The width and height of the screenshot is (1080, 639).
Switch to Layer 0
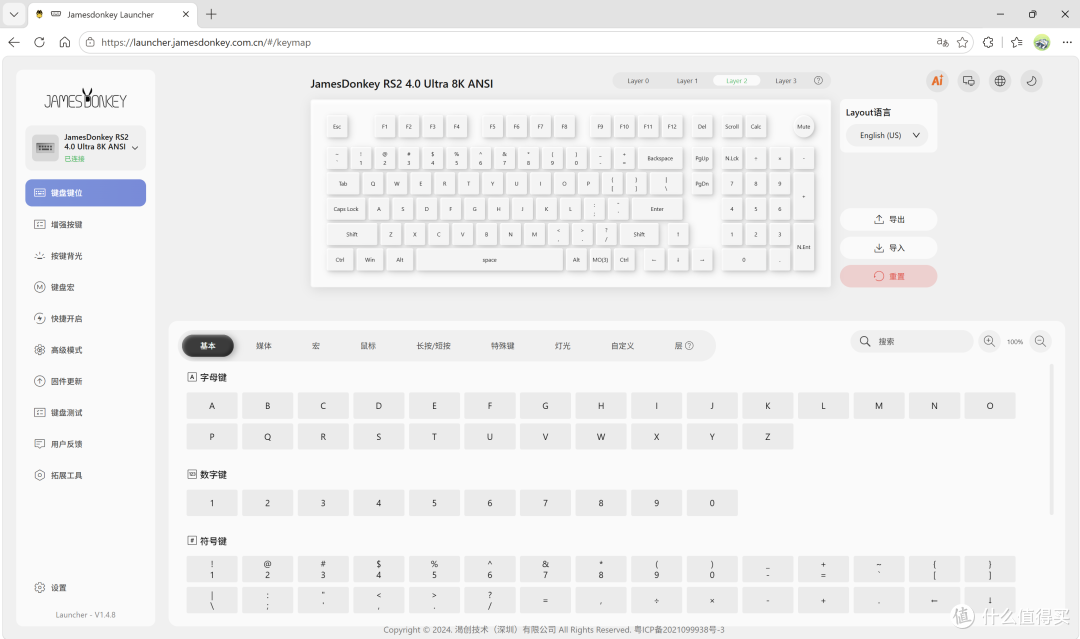[x=638, y=81]
